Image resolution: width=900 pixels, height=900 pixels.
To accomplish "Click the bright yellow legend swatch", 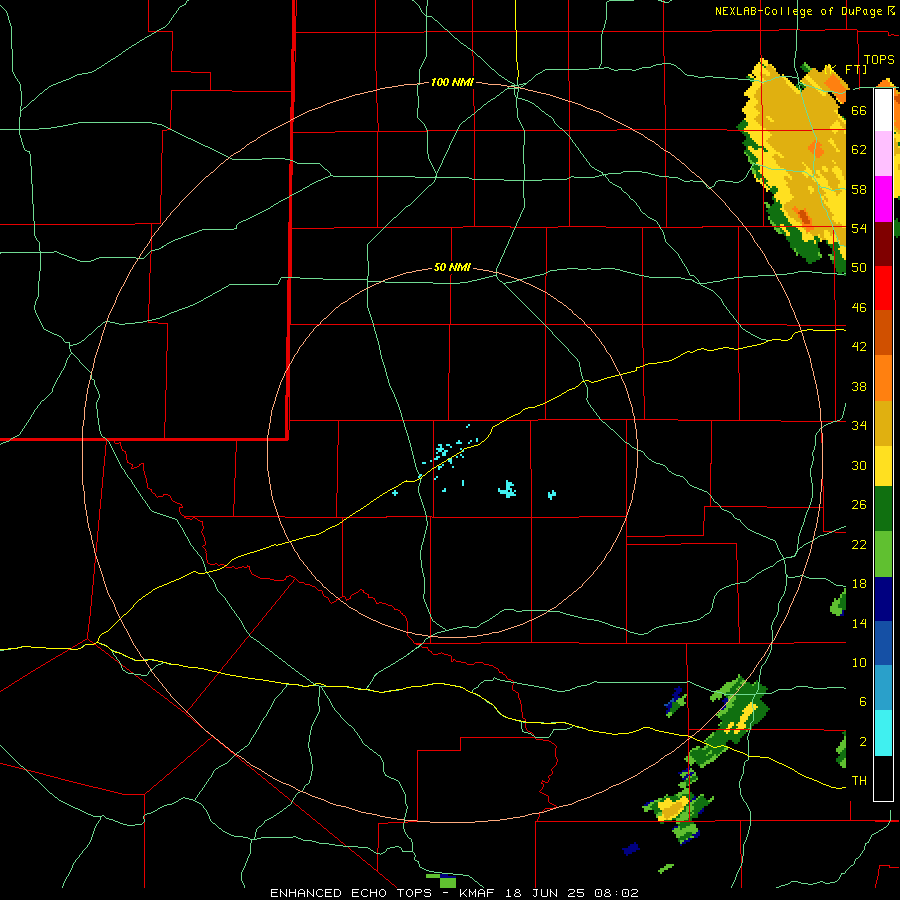I will (x=883, y=465).
